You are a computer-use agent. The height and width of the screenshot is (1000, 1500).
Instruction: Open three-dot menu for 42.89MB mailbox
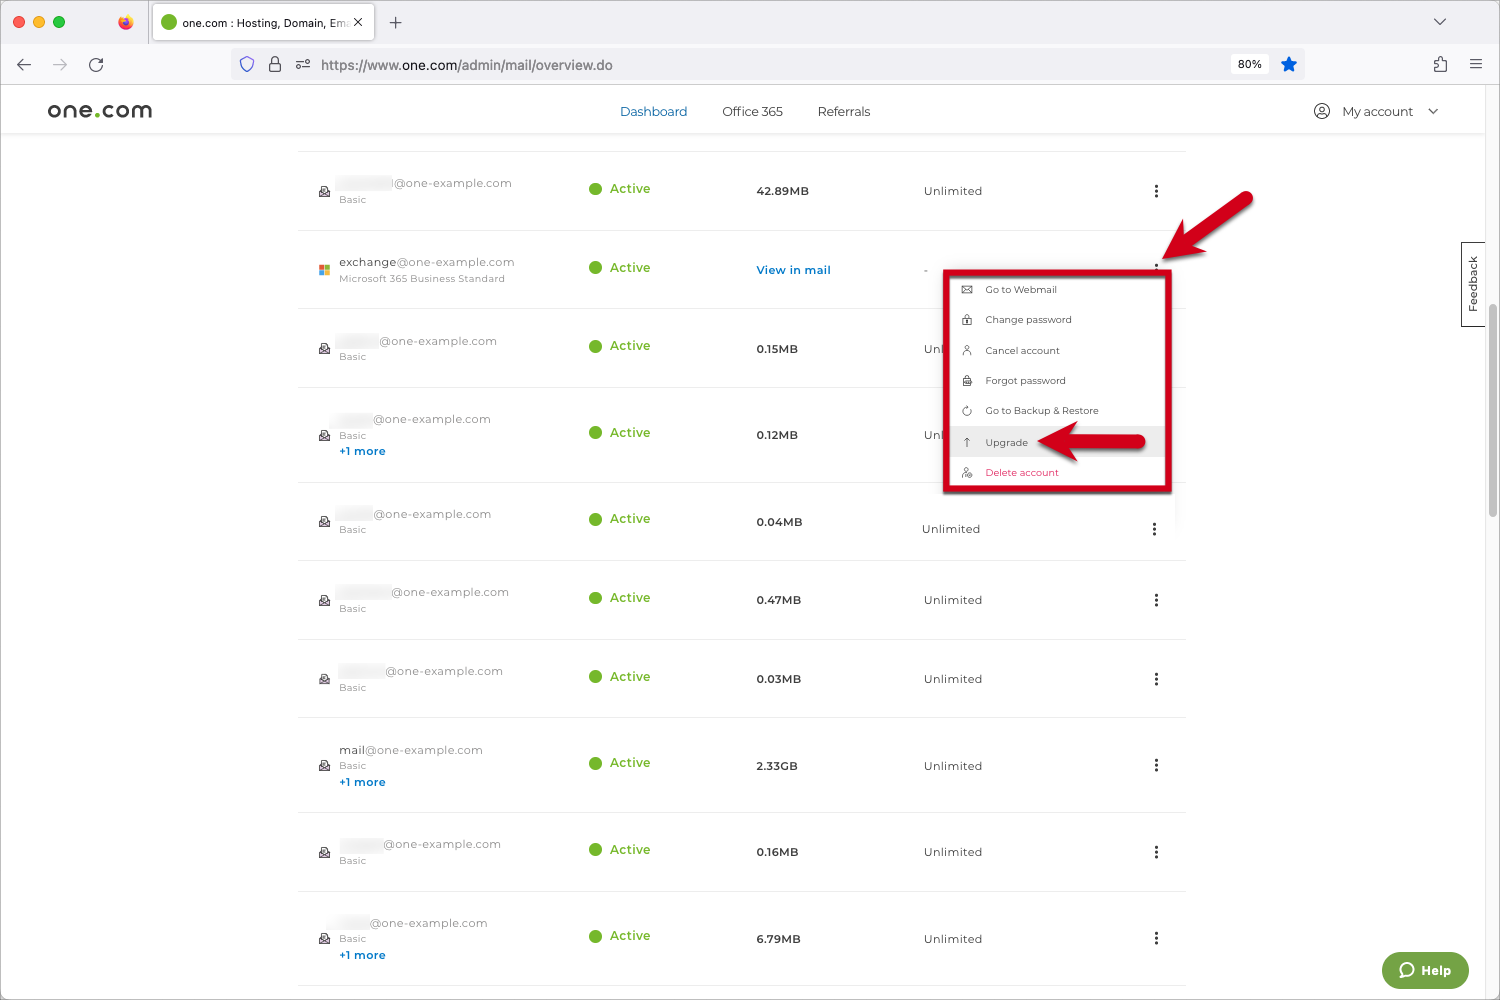point(1156,191)
